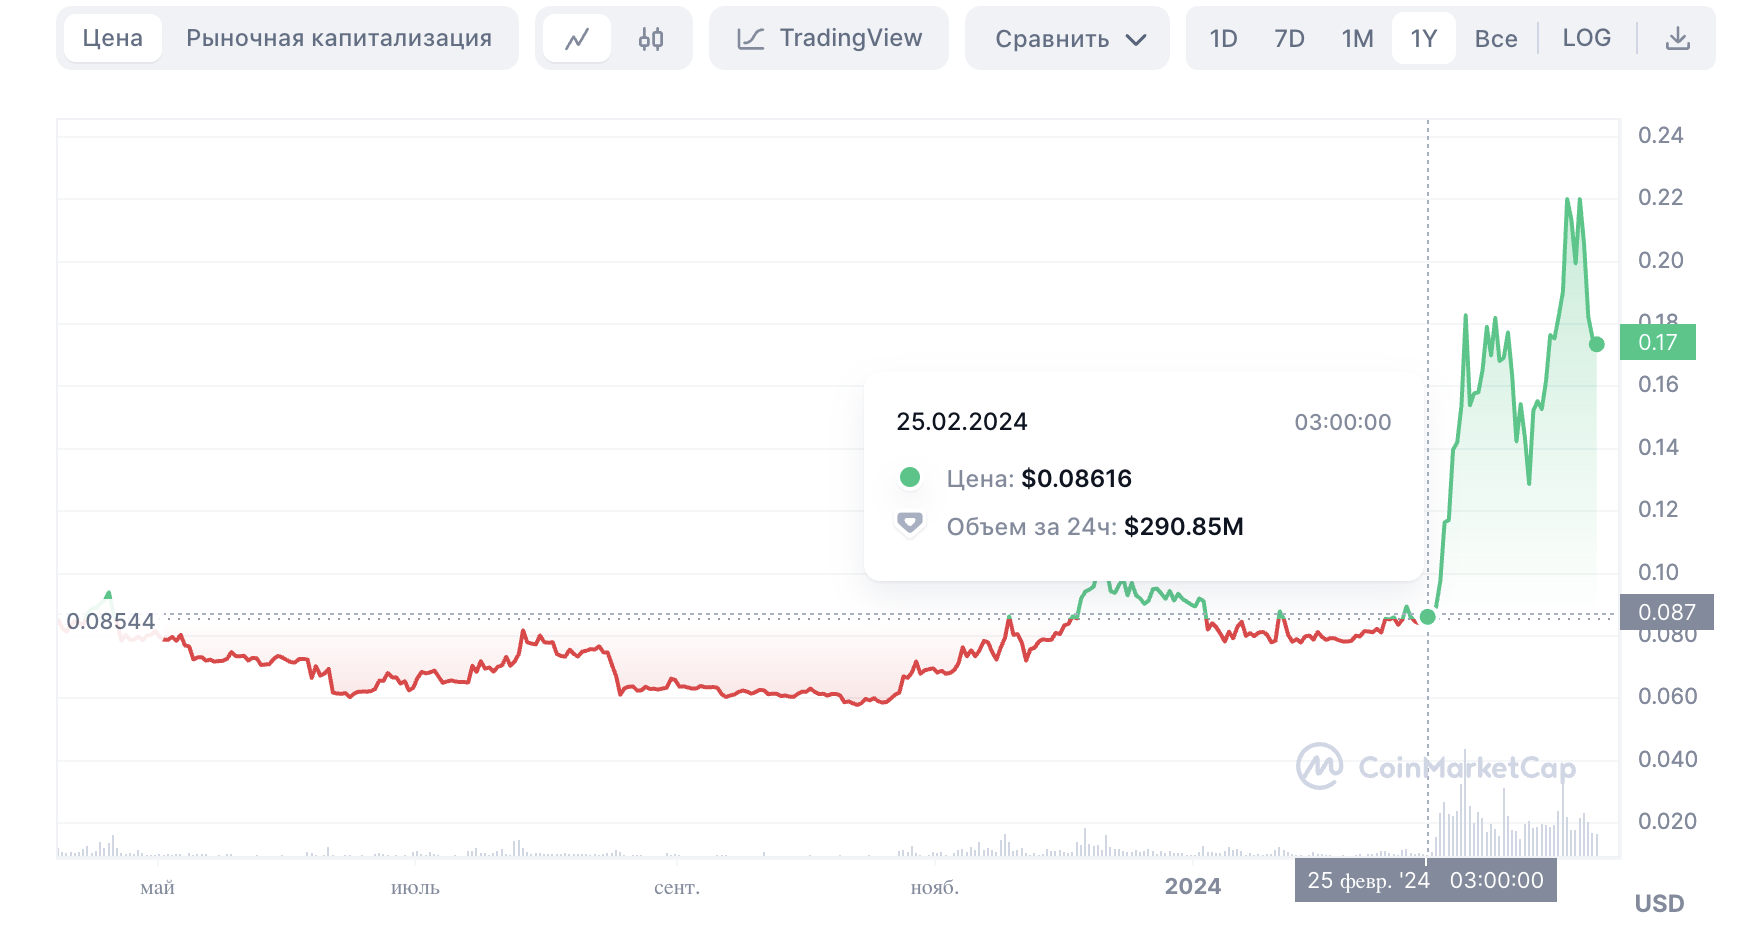Switch to Рыночная капитализация tab

[x=339, y=38]
